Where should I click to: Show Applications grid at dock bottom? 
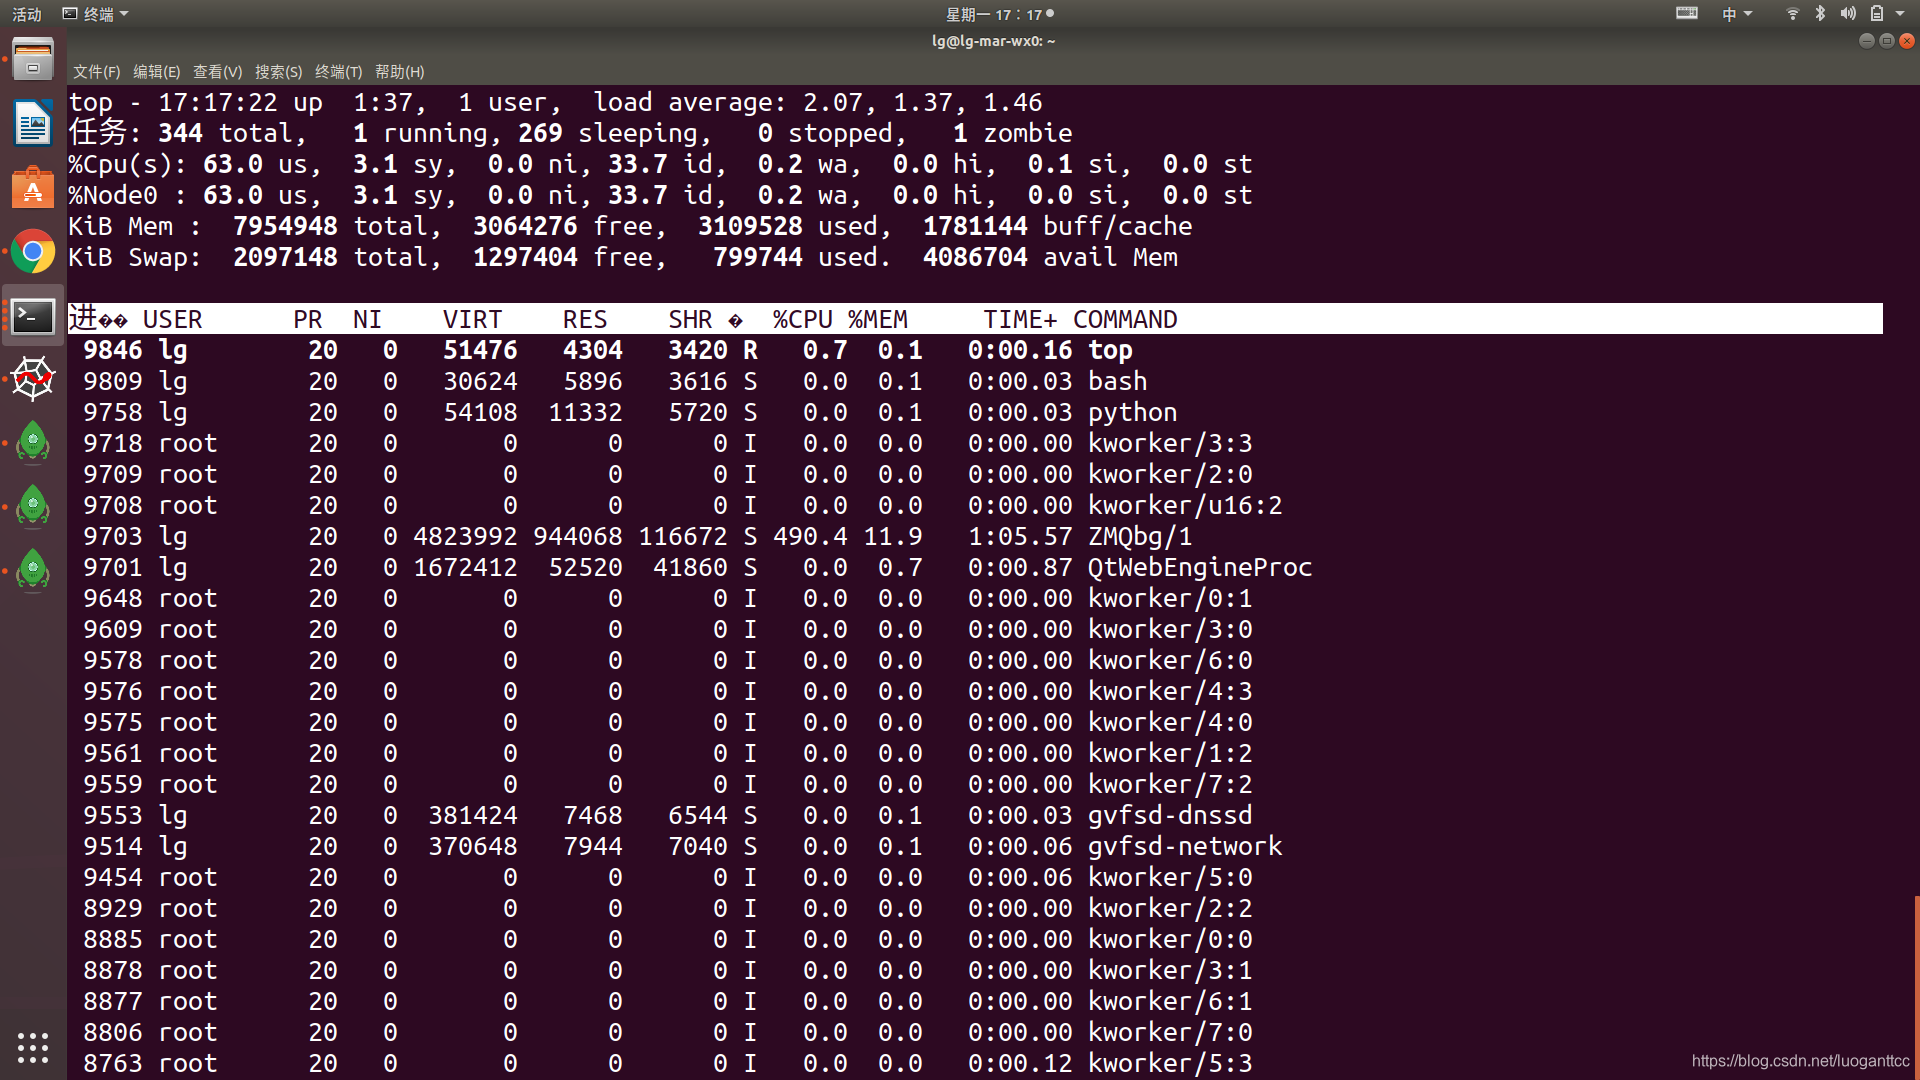click(33, 1047)
